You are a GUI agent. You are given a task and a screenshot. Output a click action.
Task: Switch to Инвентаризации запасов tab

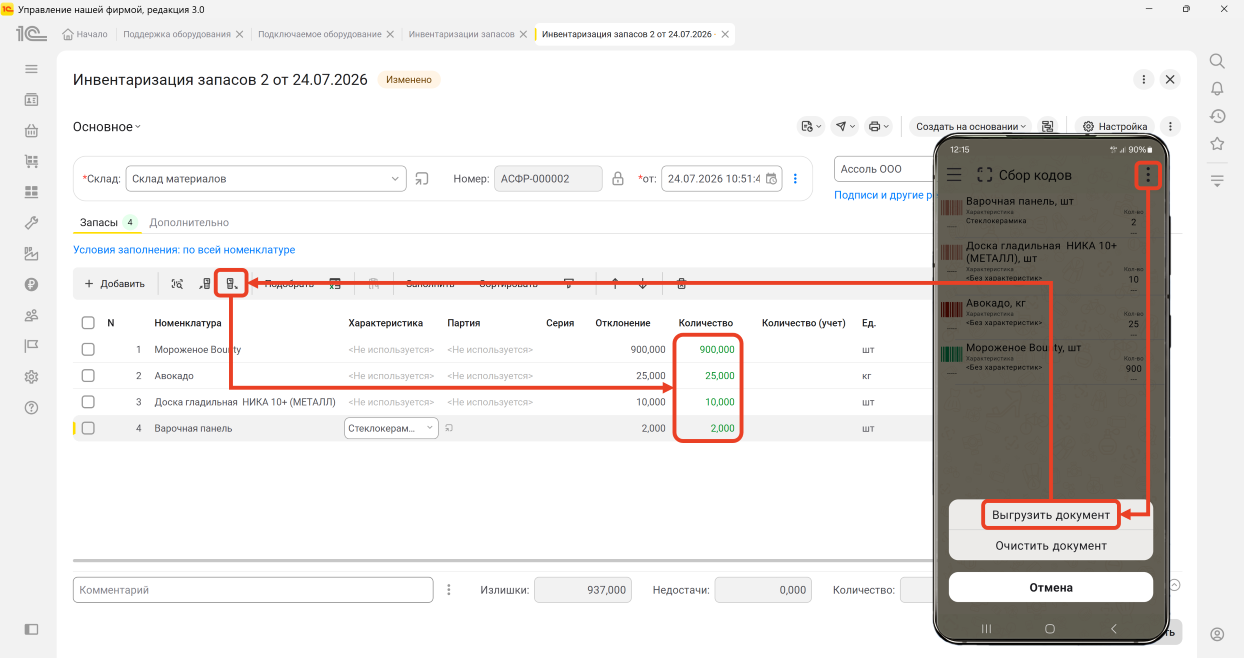tap(461, 34)
